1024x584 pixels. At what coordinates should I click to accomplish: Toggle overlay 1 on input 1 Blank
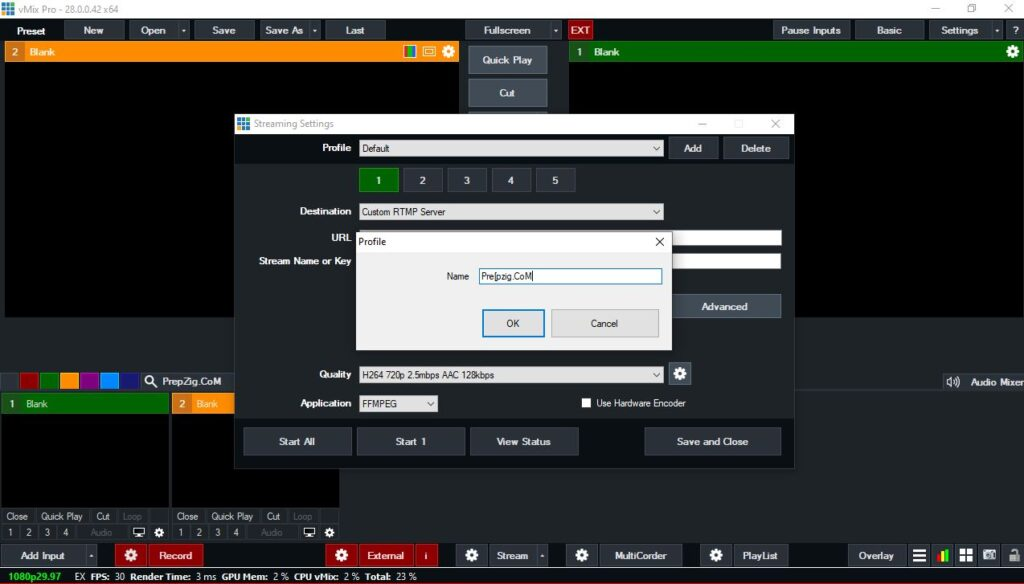coord(10,532)
